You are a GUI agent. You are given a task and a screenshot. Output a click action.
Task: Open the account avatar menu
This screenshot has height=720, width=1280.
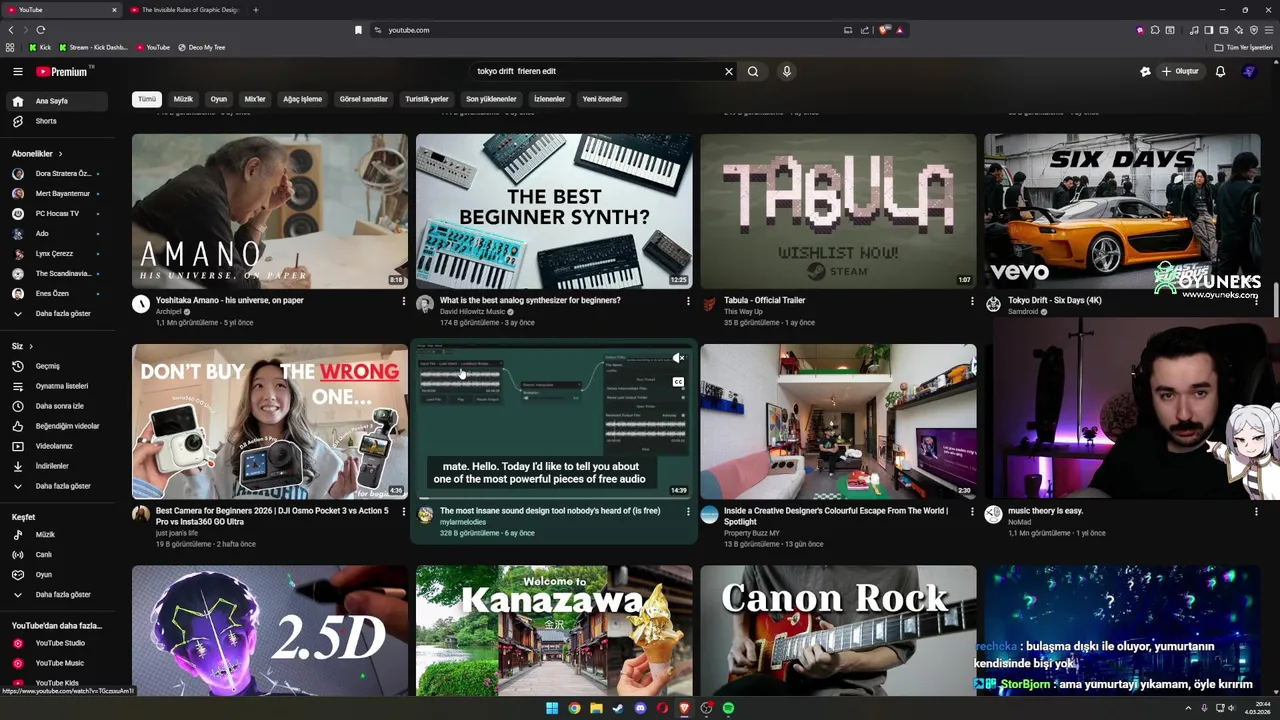pos(1249,71)
